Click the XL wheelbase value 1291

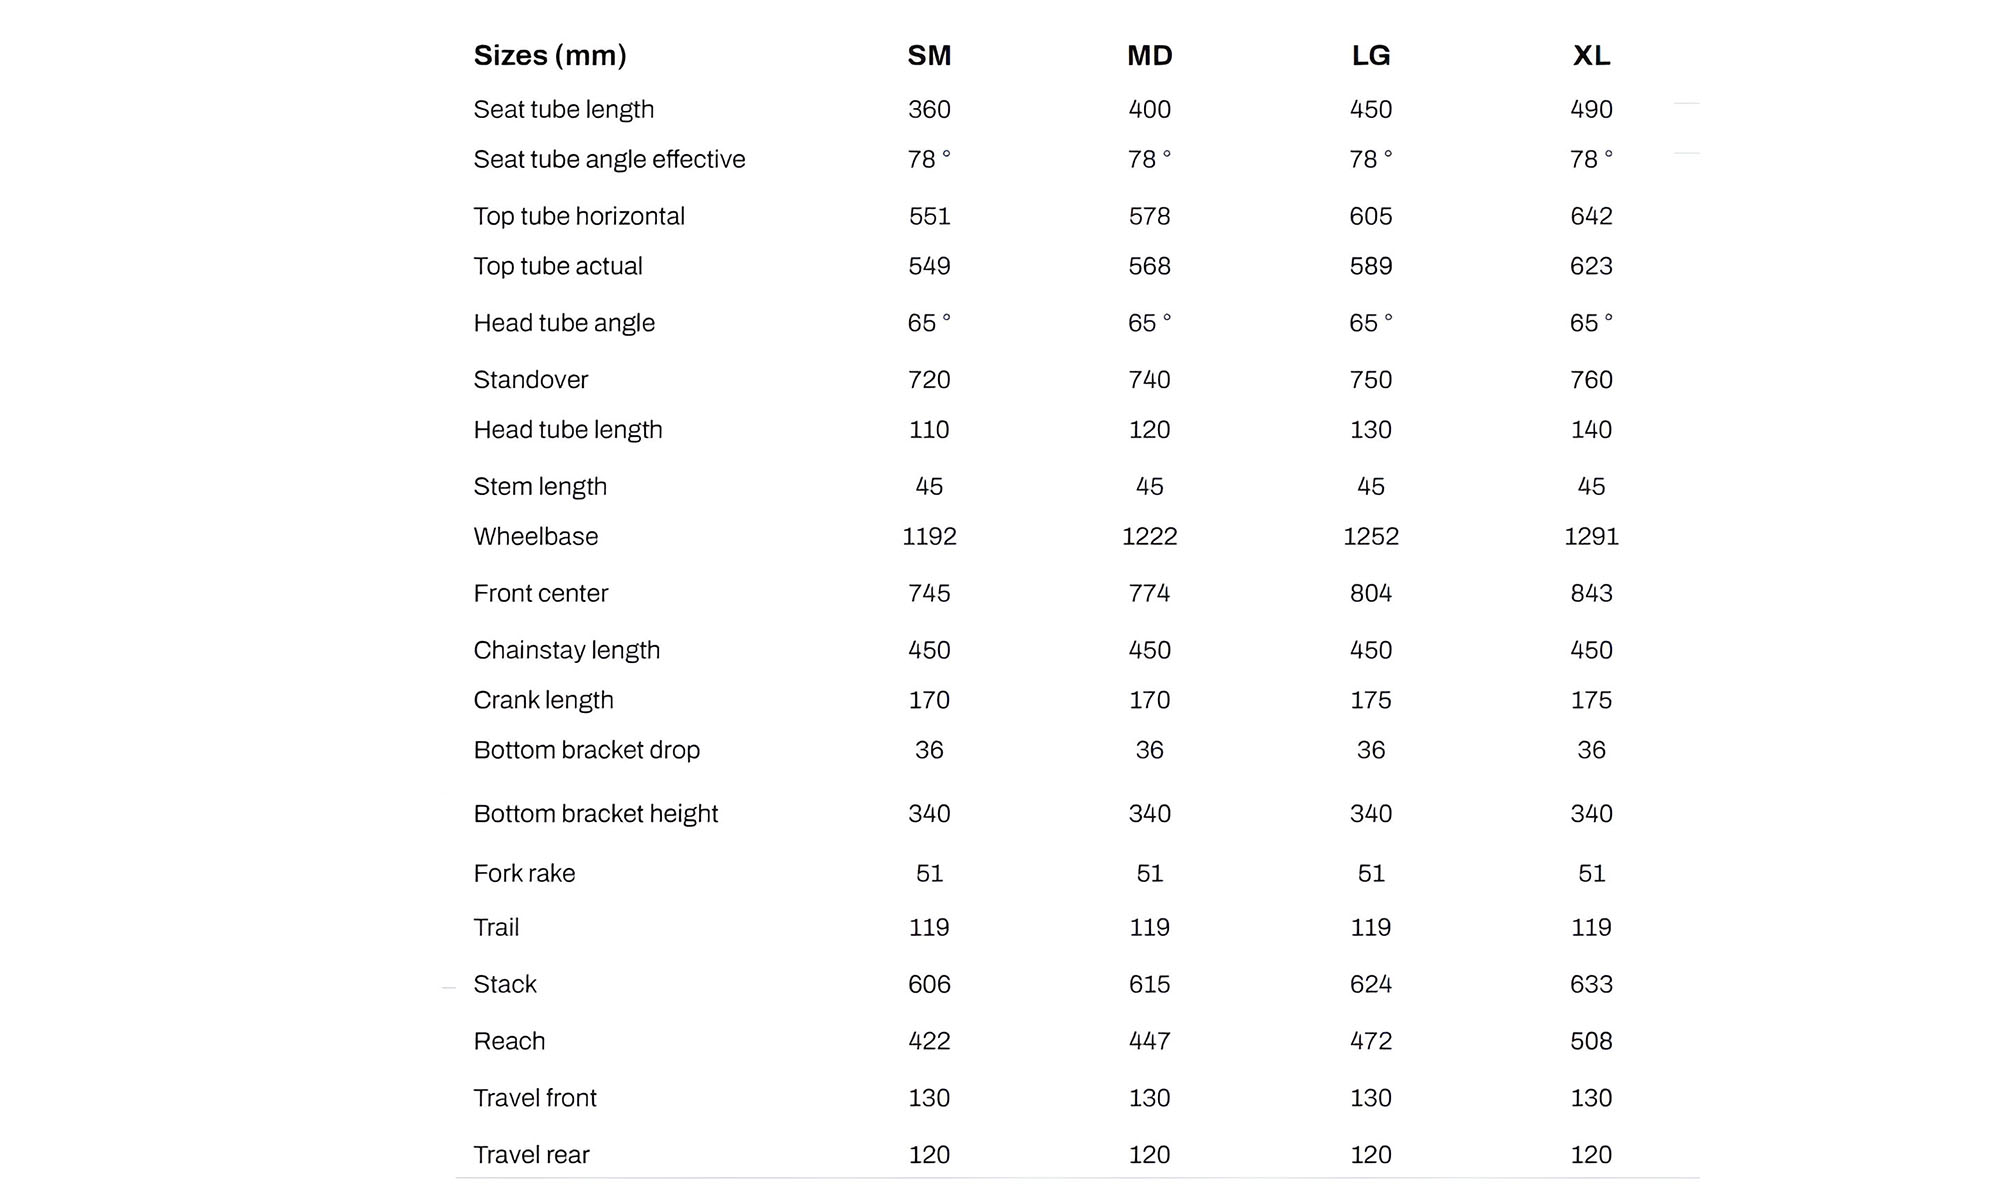[x=1591, y=537]
